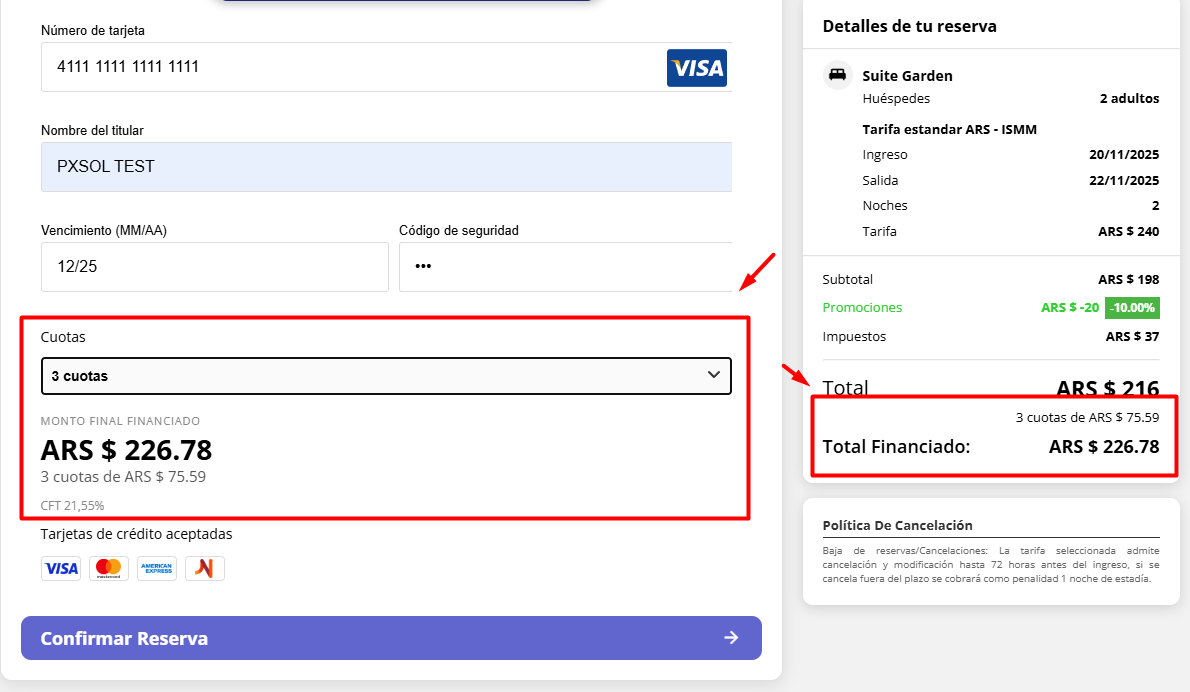The height and width of the screenshot is (692, 1190).
Task: Click the green -10.00% promotion badge
Action: point(1132,308)
